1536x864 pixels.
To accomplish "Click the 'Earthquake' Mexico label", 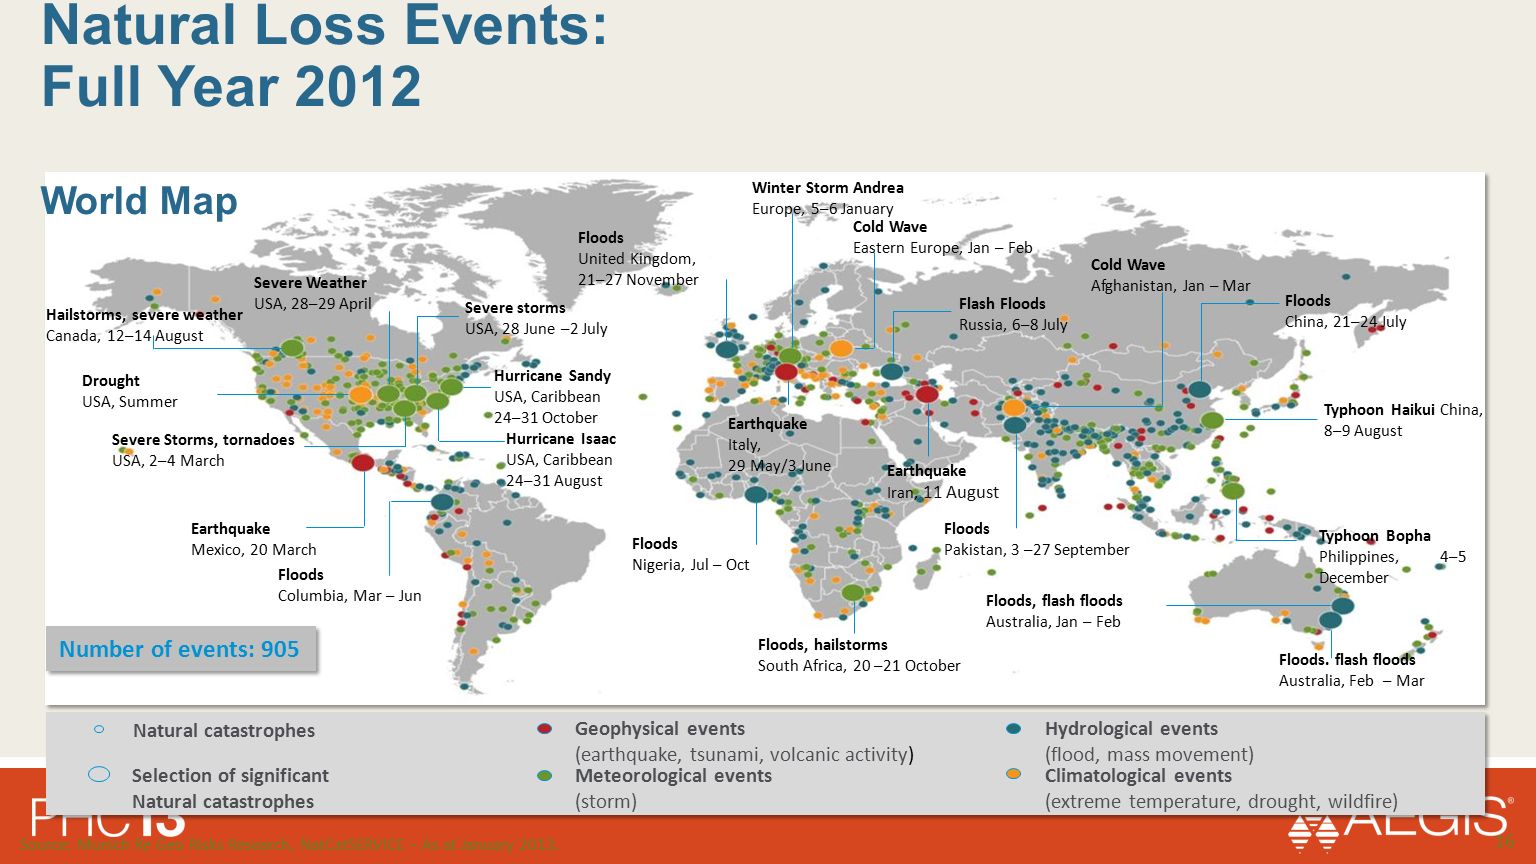I will point(231,529).
